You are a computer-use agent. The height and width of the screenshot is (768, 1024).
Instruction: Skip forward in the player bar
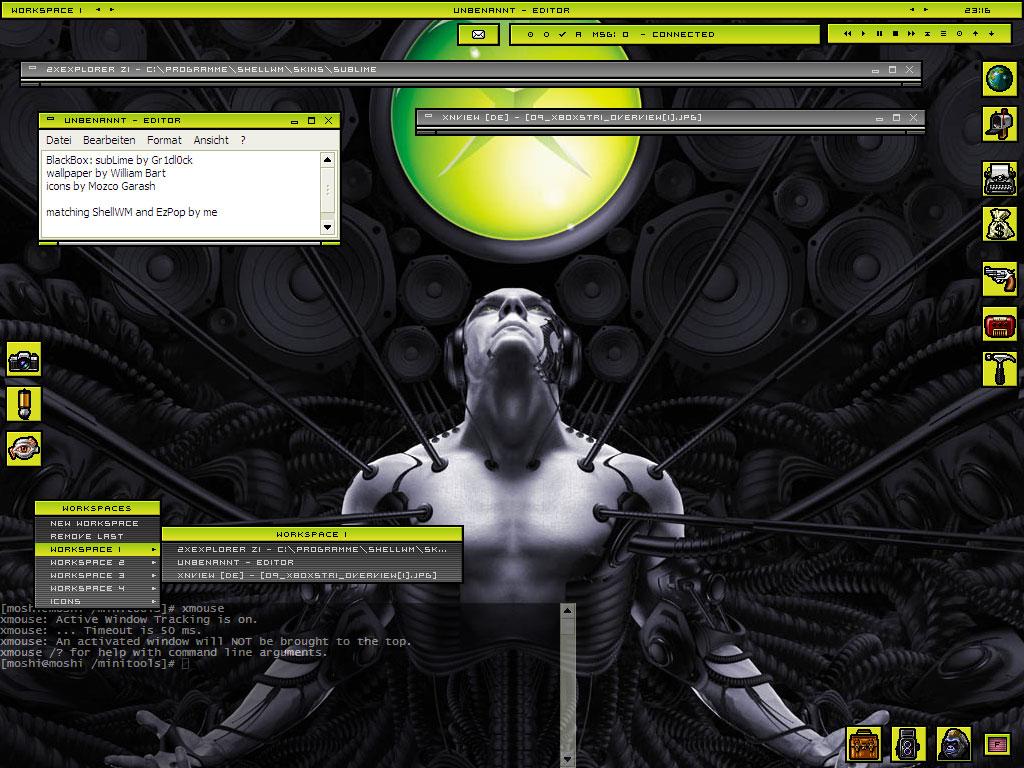911,34
